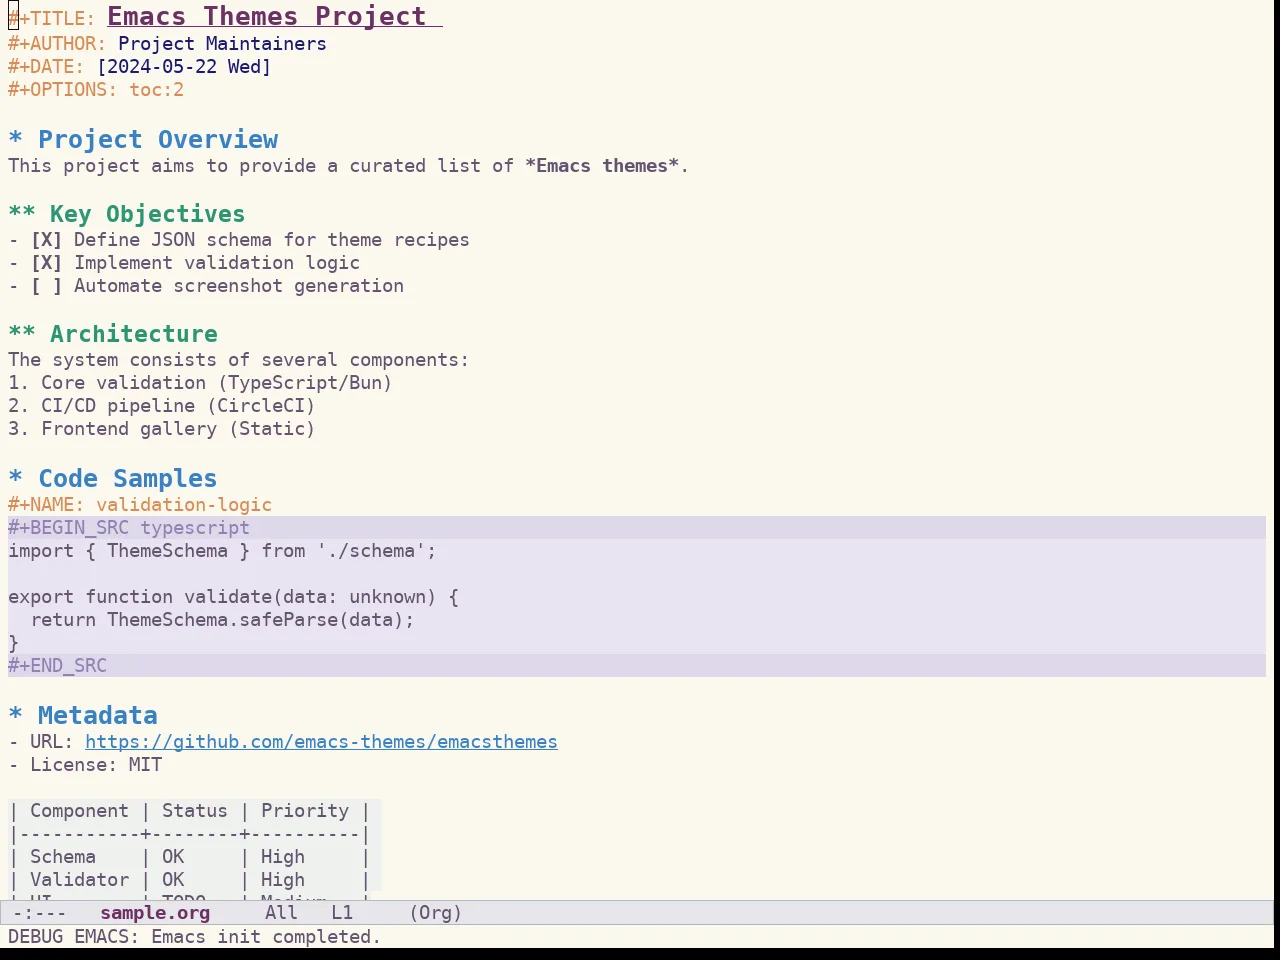1280x960 pixels.
Task: Click the [2024-05-22 Wed] date stamp
Action: (x=184, y=67)
